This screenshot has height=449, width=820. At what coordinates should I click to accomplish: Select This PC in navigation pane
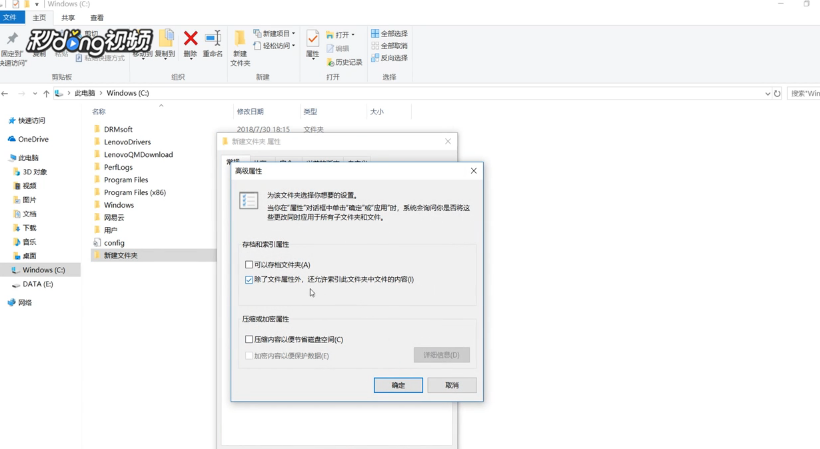[24, 158]
